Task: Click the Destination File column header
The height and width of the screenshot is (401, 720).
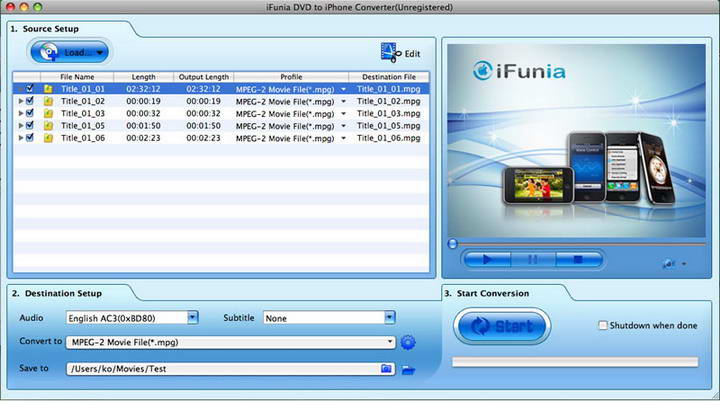Action: 389,77
